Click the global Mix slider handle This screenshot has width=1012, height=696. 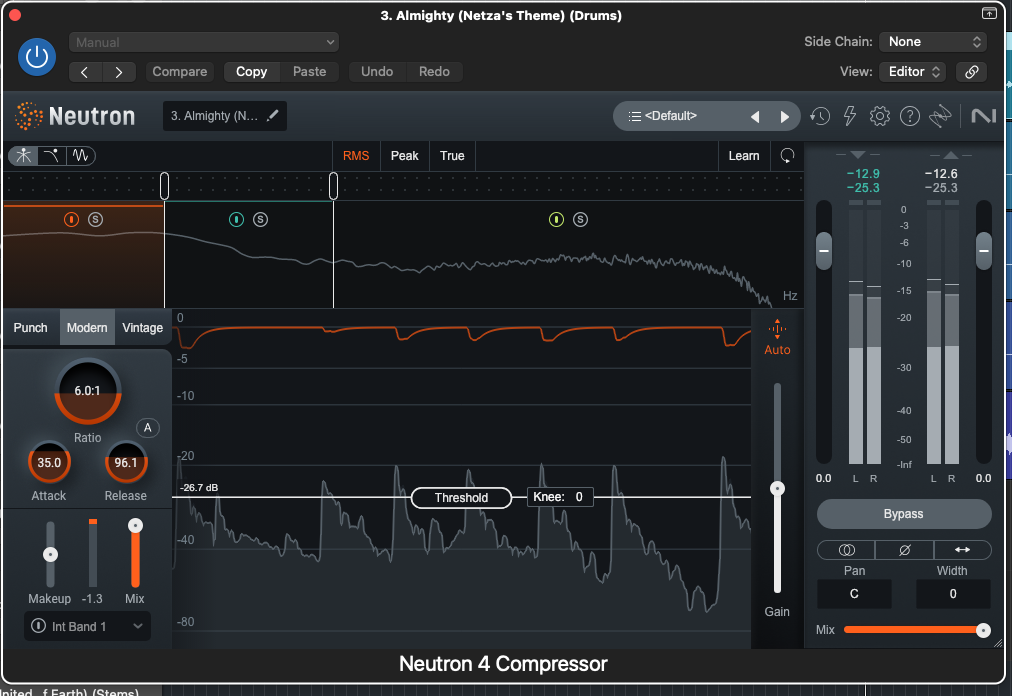(983, 630)
